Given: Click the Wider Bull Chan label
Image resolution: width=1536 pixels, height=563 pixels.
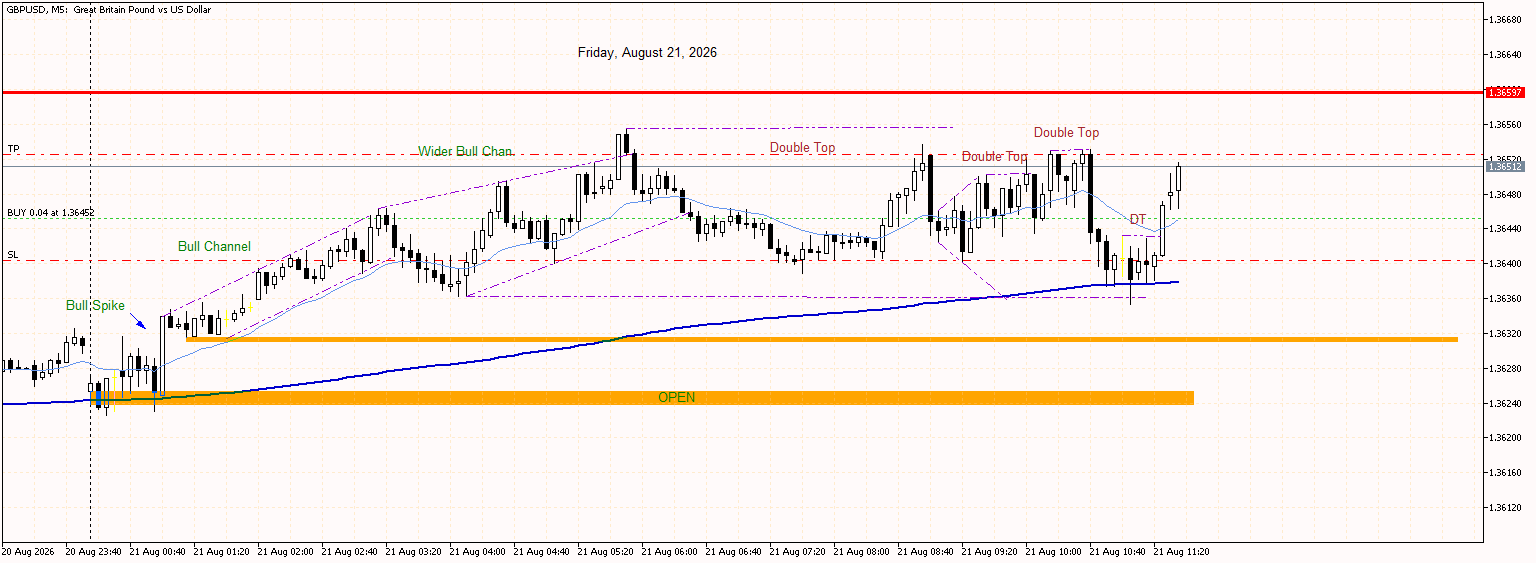Looking at the screenshot, I should (465, 151).
